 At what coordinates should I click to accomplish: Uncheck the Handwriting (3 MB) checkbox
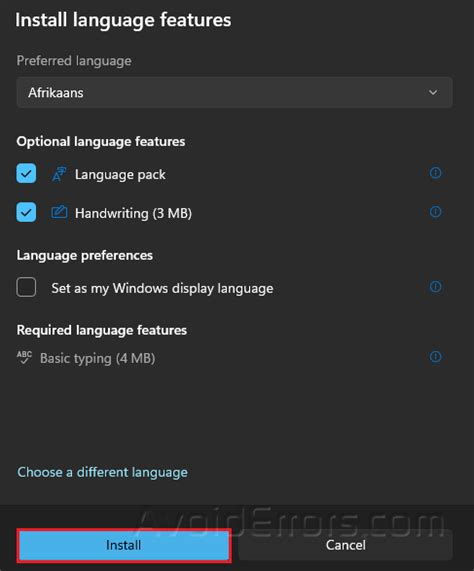(26, 212)
